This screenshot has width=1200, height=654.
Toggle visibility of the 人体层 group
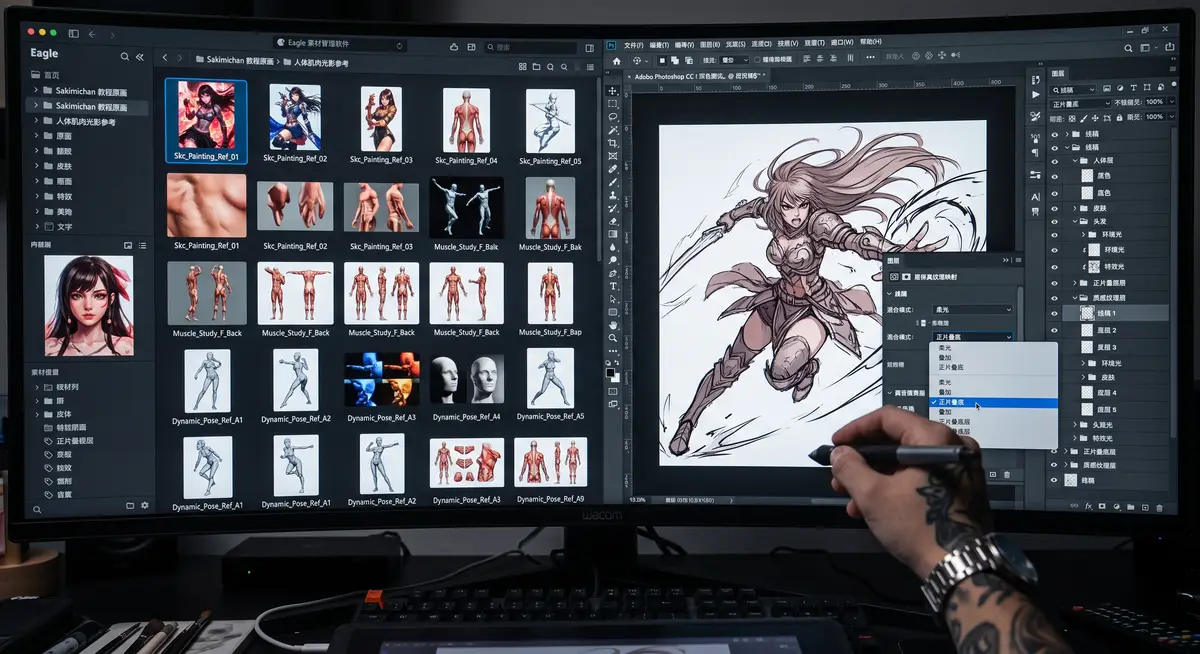(1054, 161)
